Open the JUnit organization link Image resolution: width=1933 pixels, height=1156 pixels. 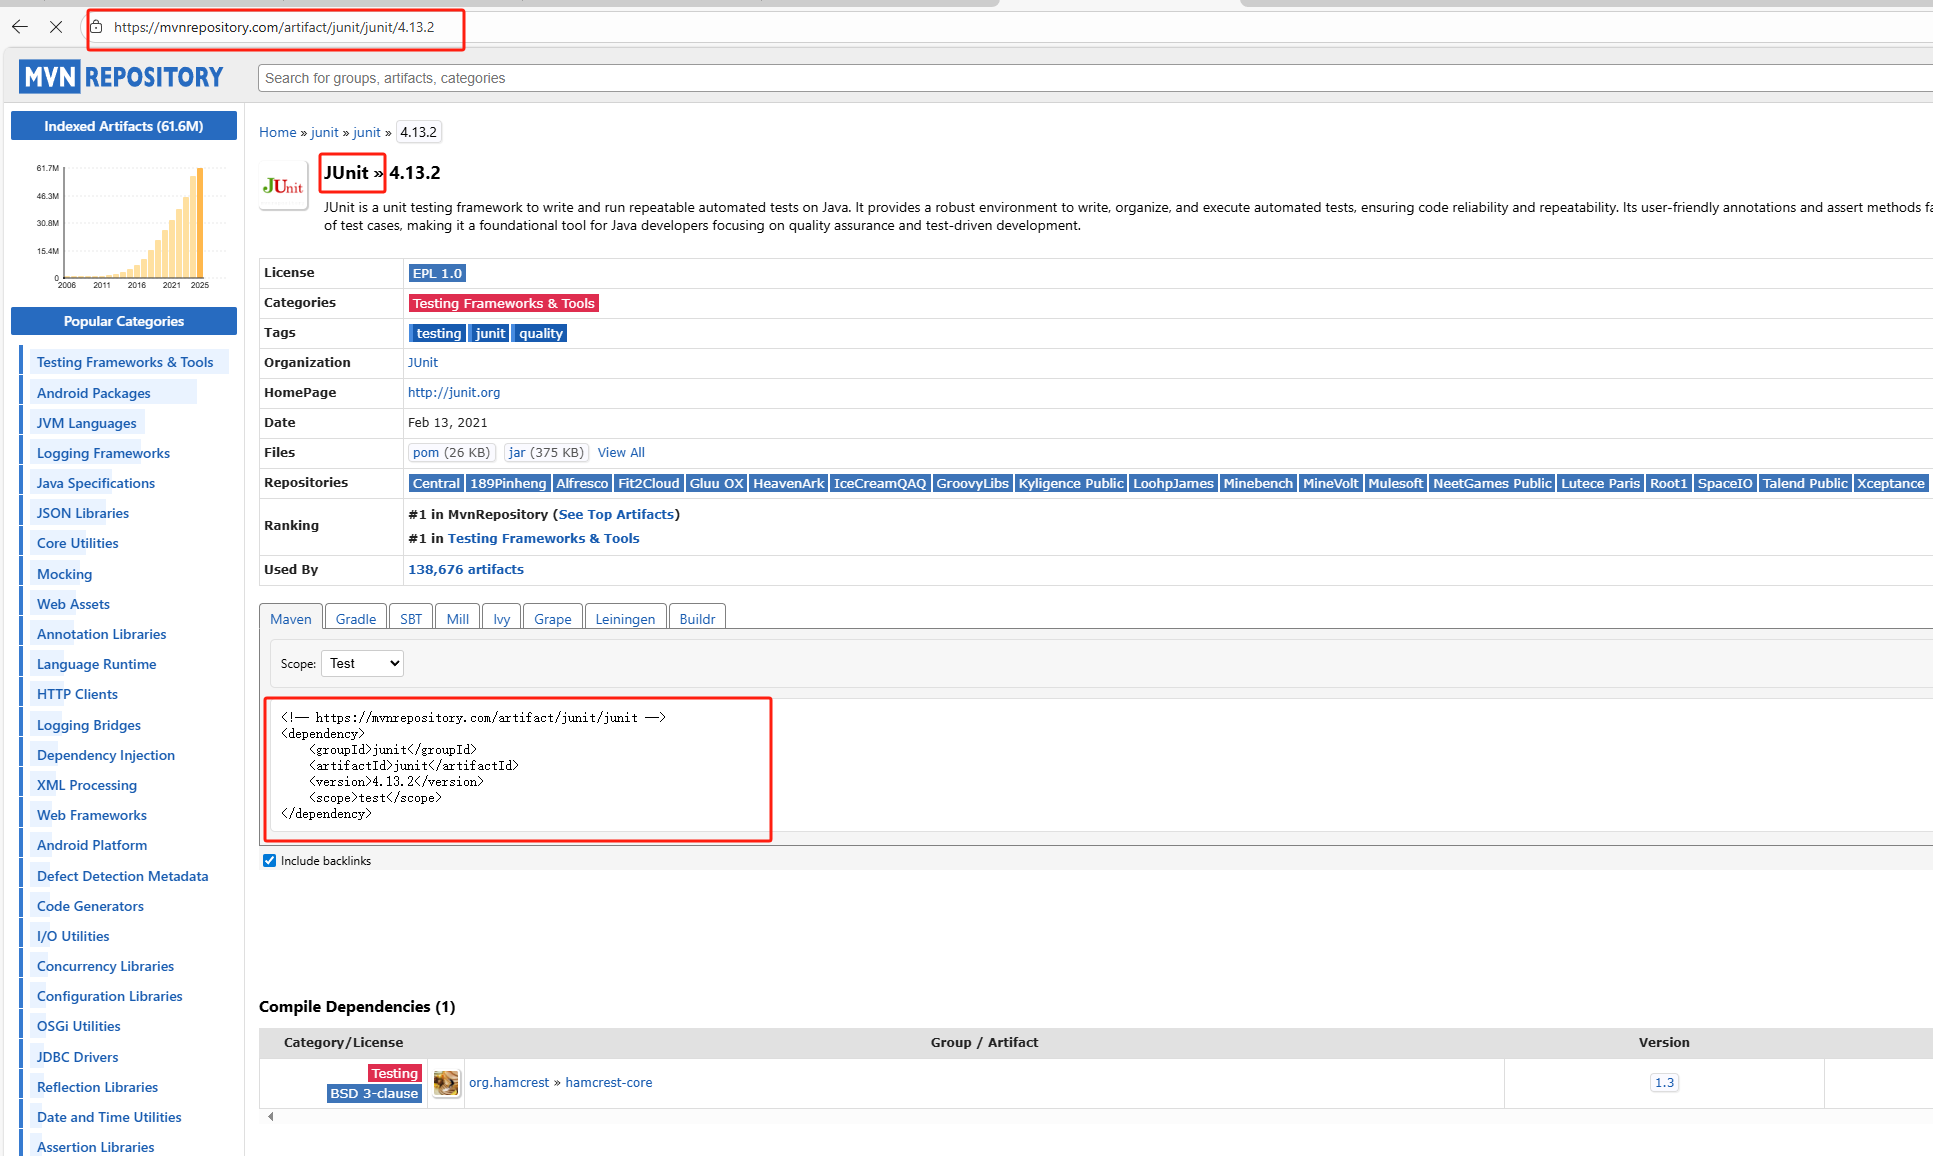point(423,362)
